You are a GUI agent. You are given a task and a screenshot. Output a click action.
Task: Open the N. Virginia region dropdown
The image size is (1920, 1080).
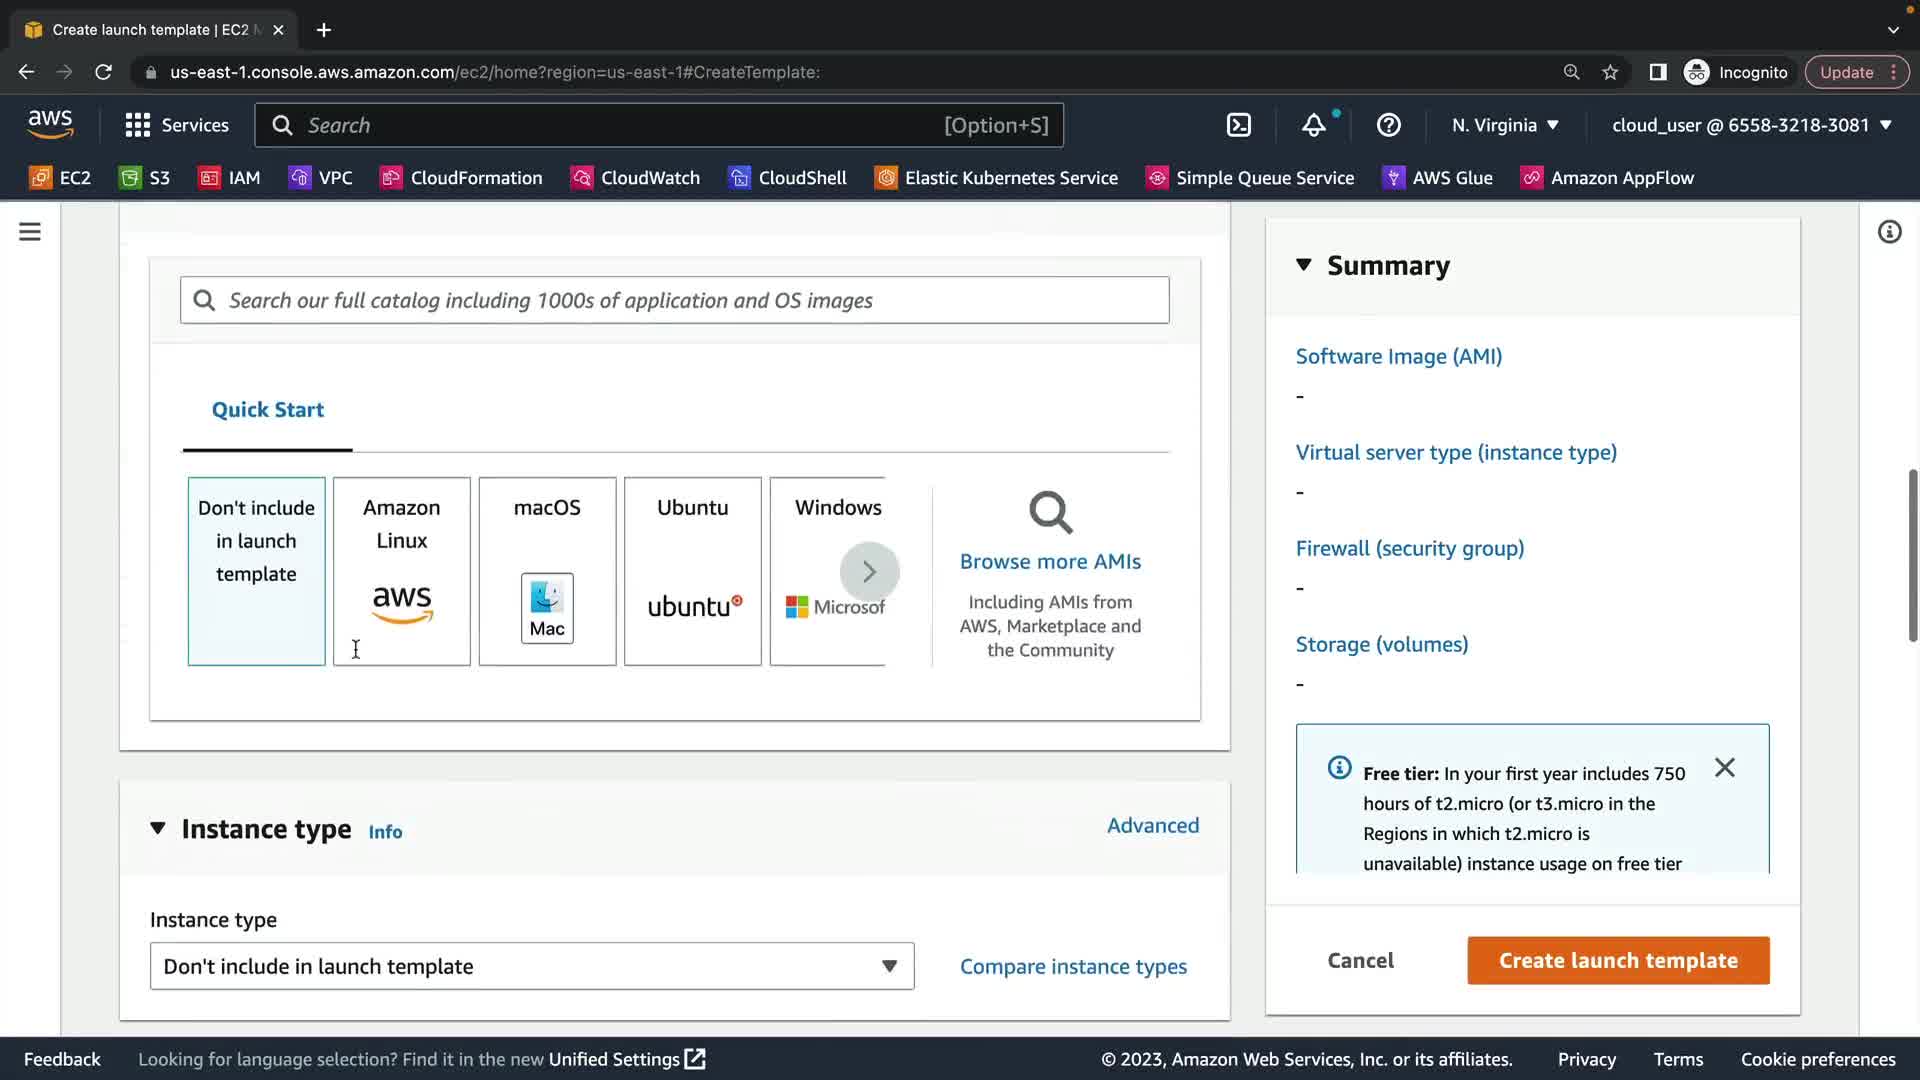pos(1505,125)
